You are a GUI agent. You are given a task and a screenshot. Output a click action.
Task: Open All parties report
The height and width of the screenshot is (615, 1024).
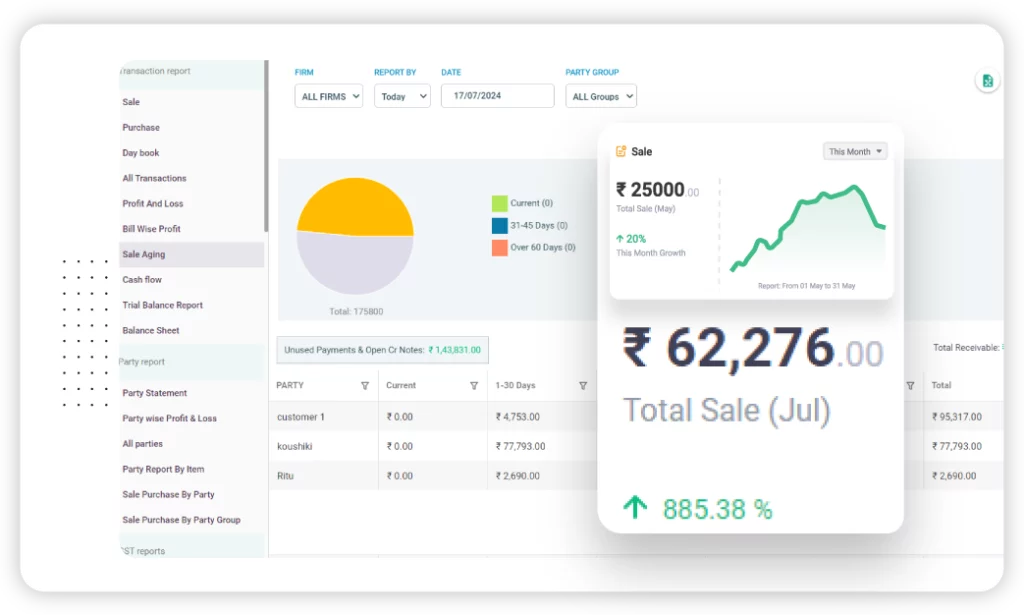pyautogui.click(x=142, y=444)
